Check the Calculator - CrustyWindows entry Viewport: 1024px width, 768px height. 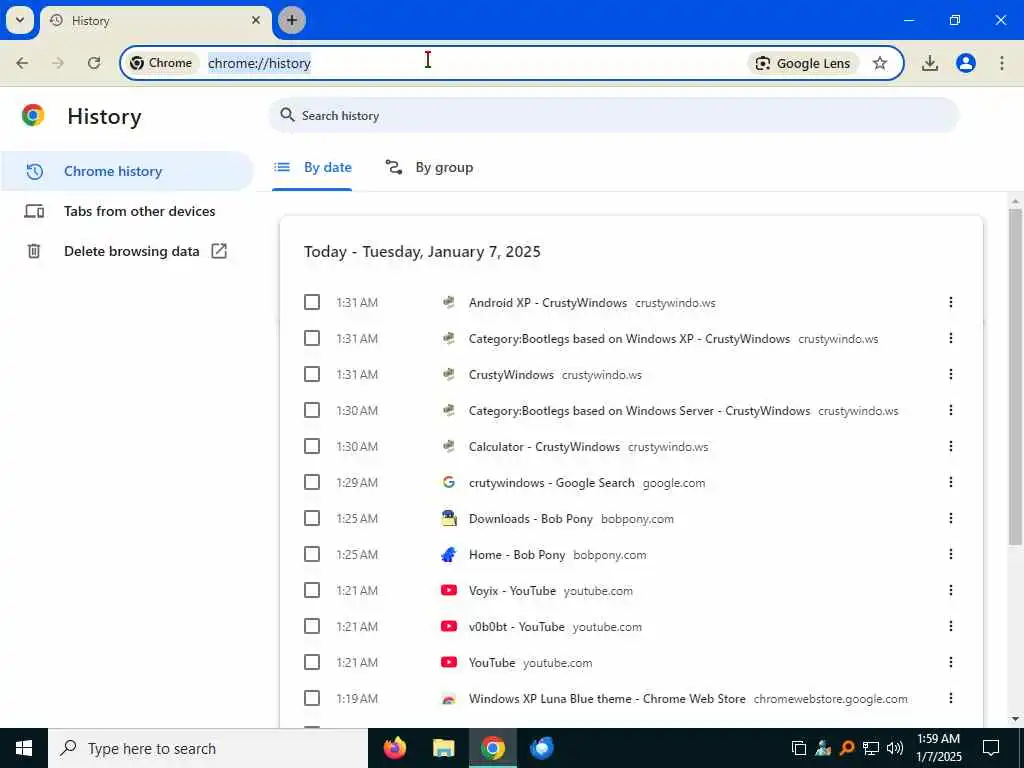(x=312, y=446)
